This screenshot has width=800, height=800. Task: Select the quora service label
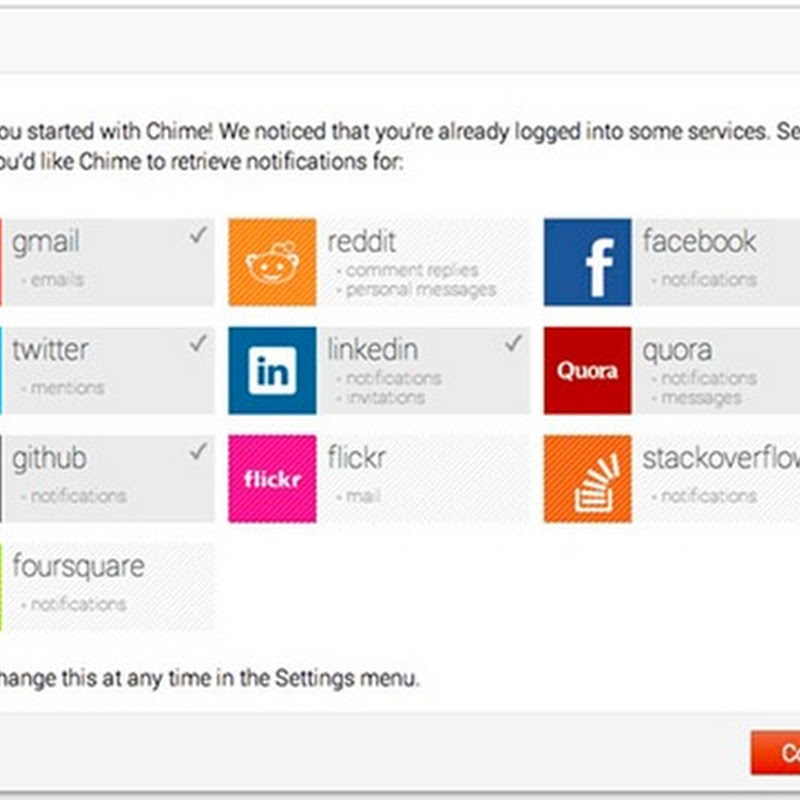pos(677,351)
